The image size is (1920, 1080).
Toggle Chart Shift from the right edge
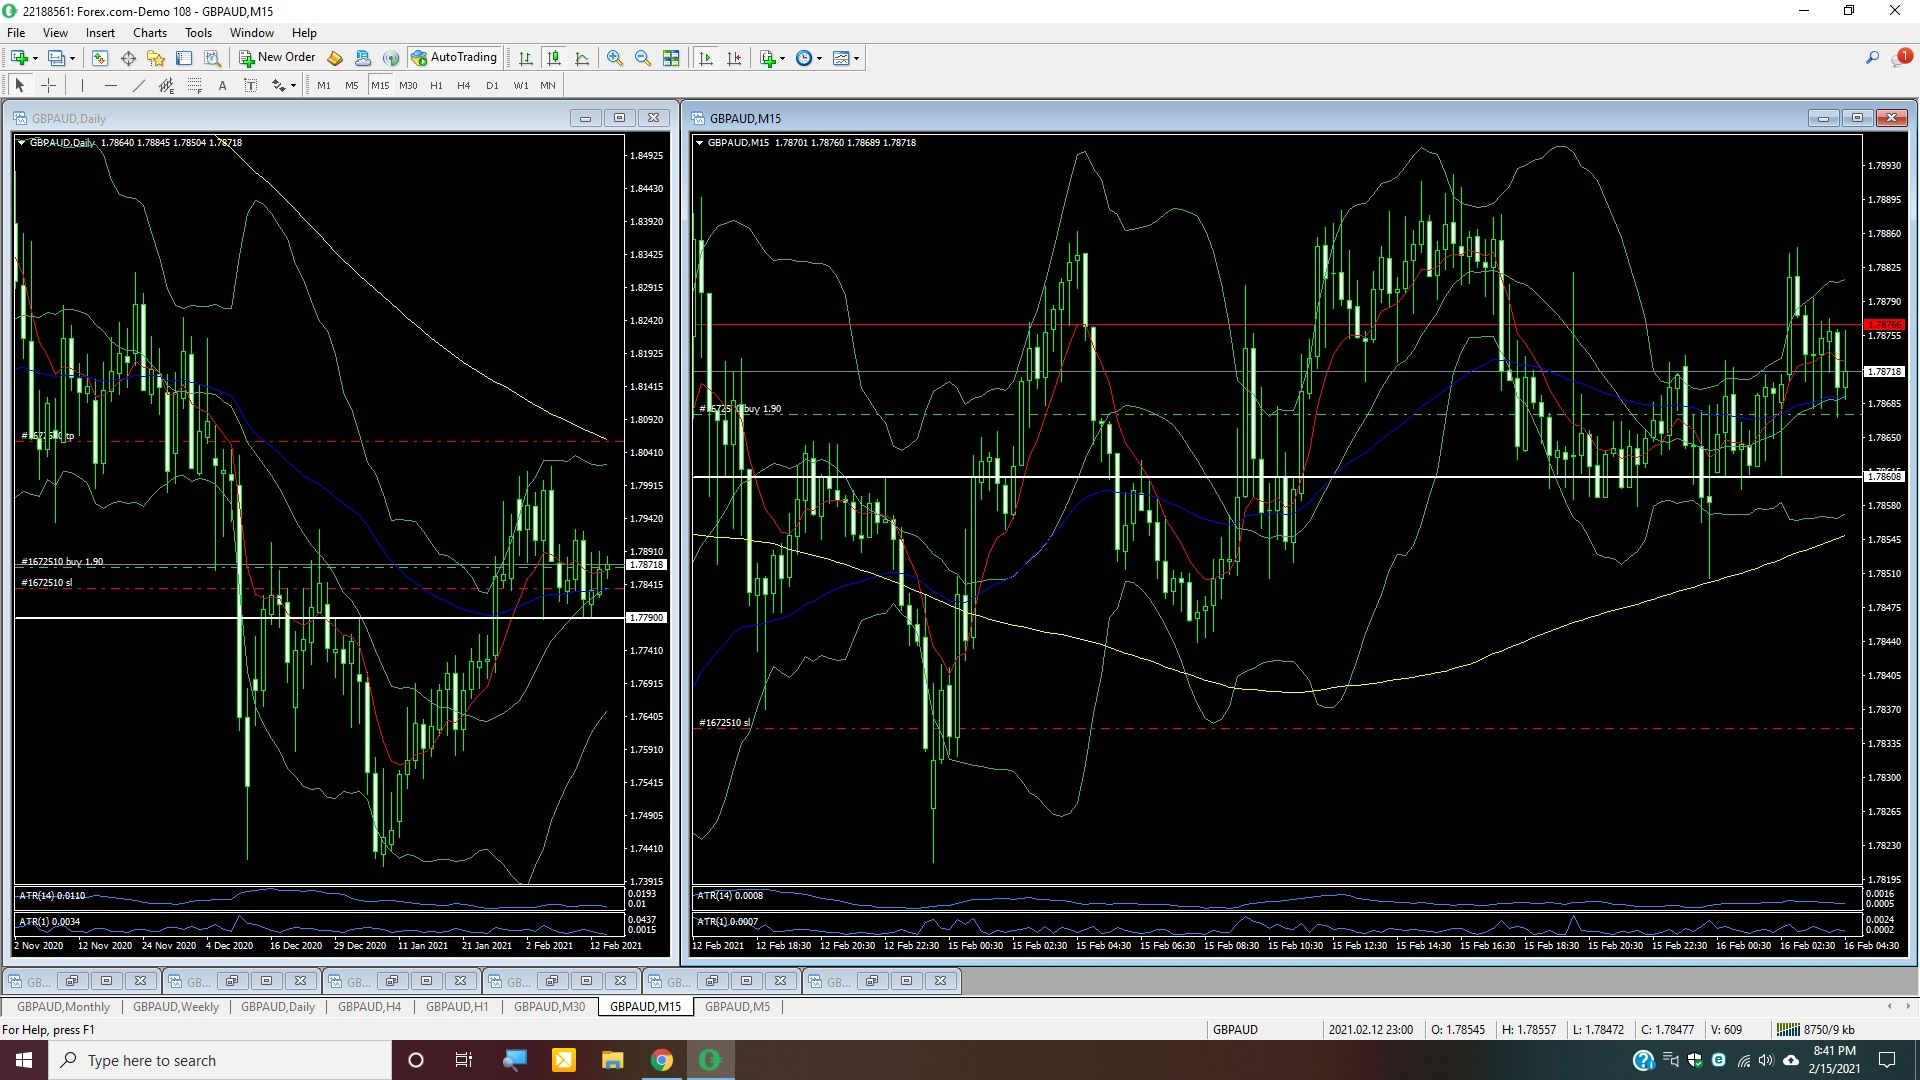tap(734, 58)
